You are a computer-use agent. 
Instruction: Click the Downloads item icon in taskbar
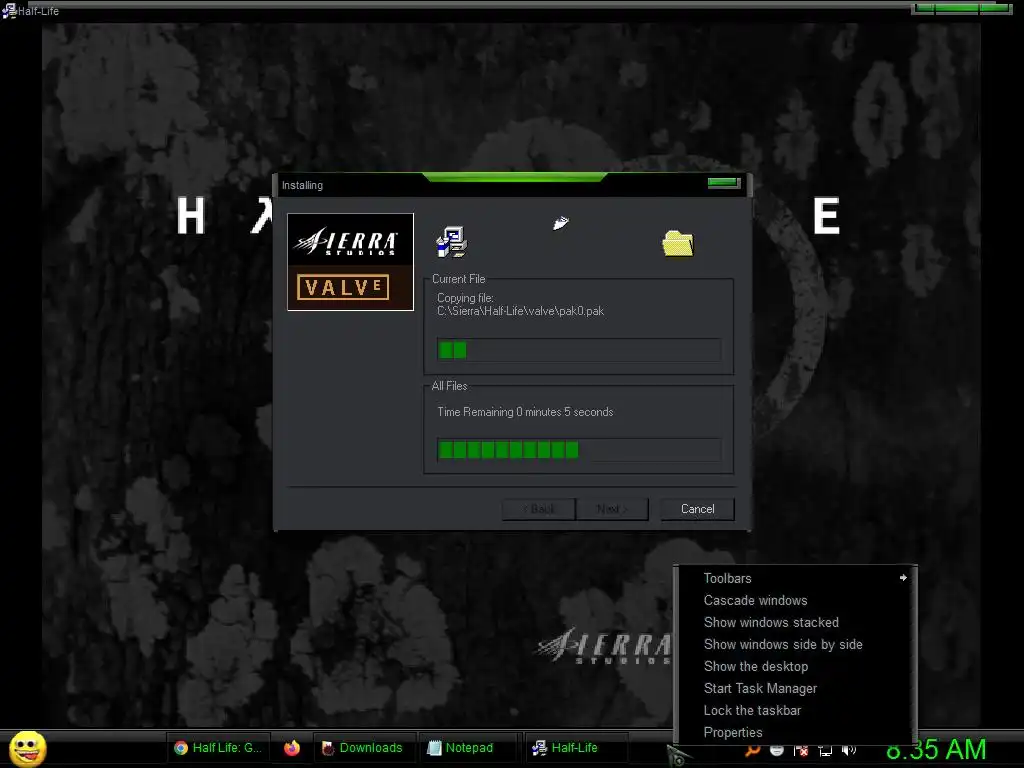pos(328,748)
